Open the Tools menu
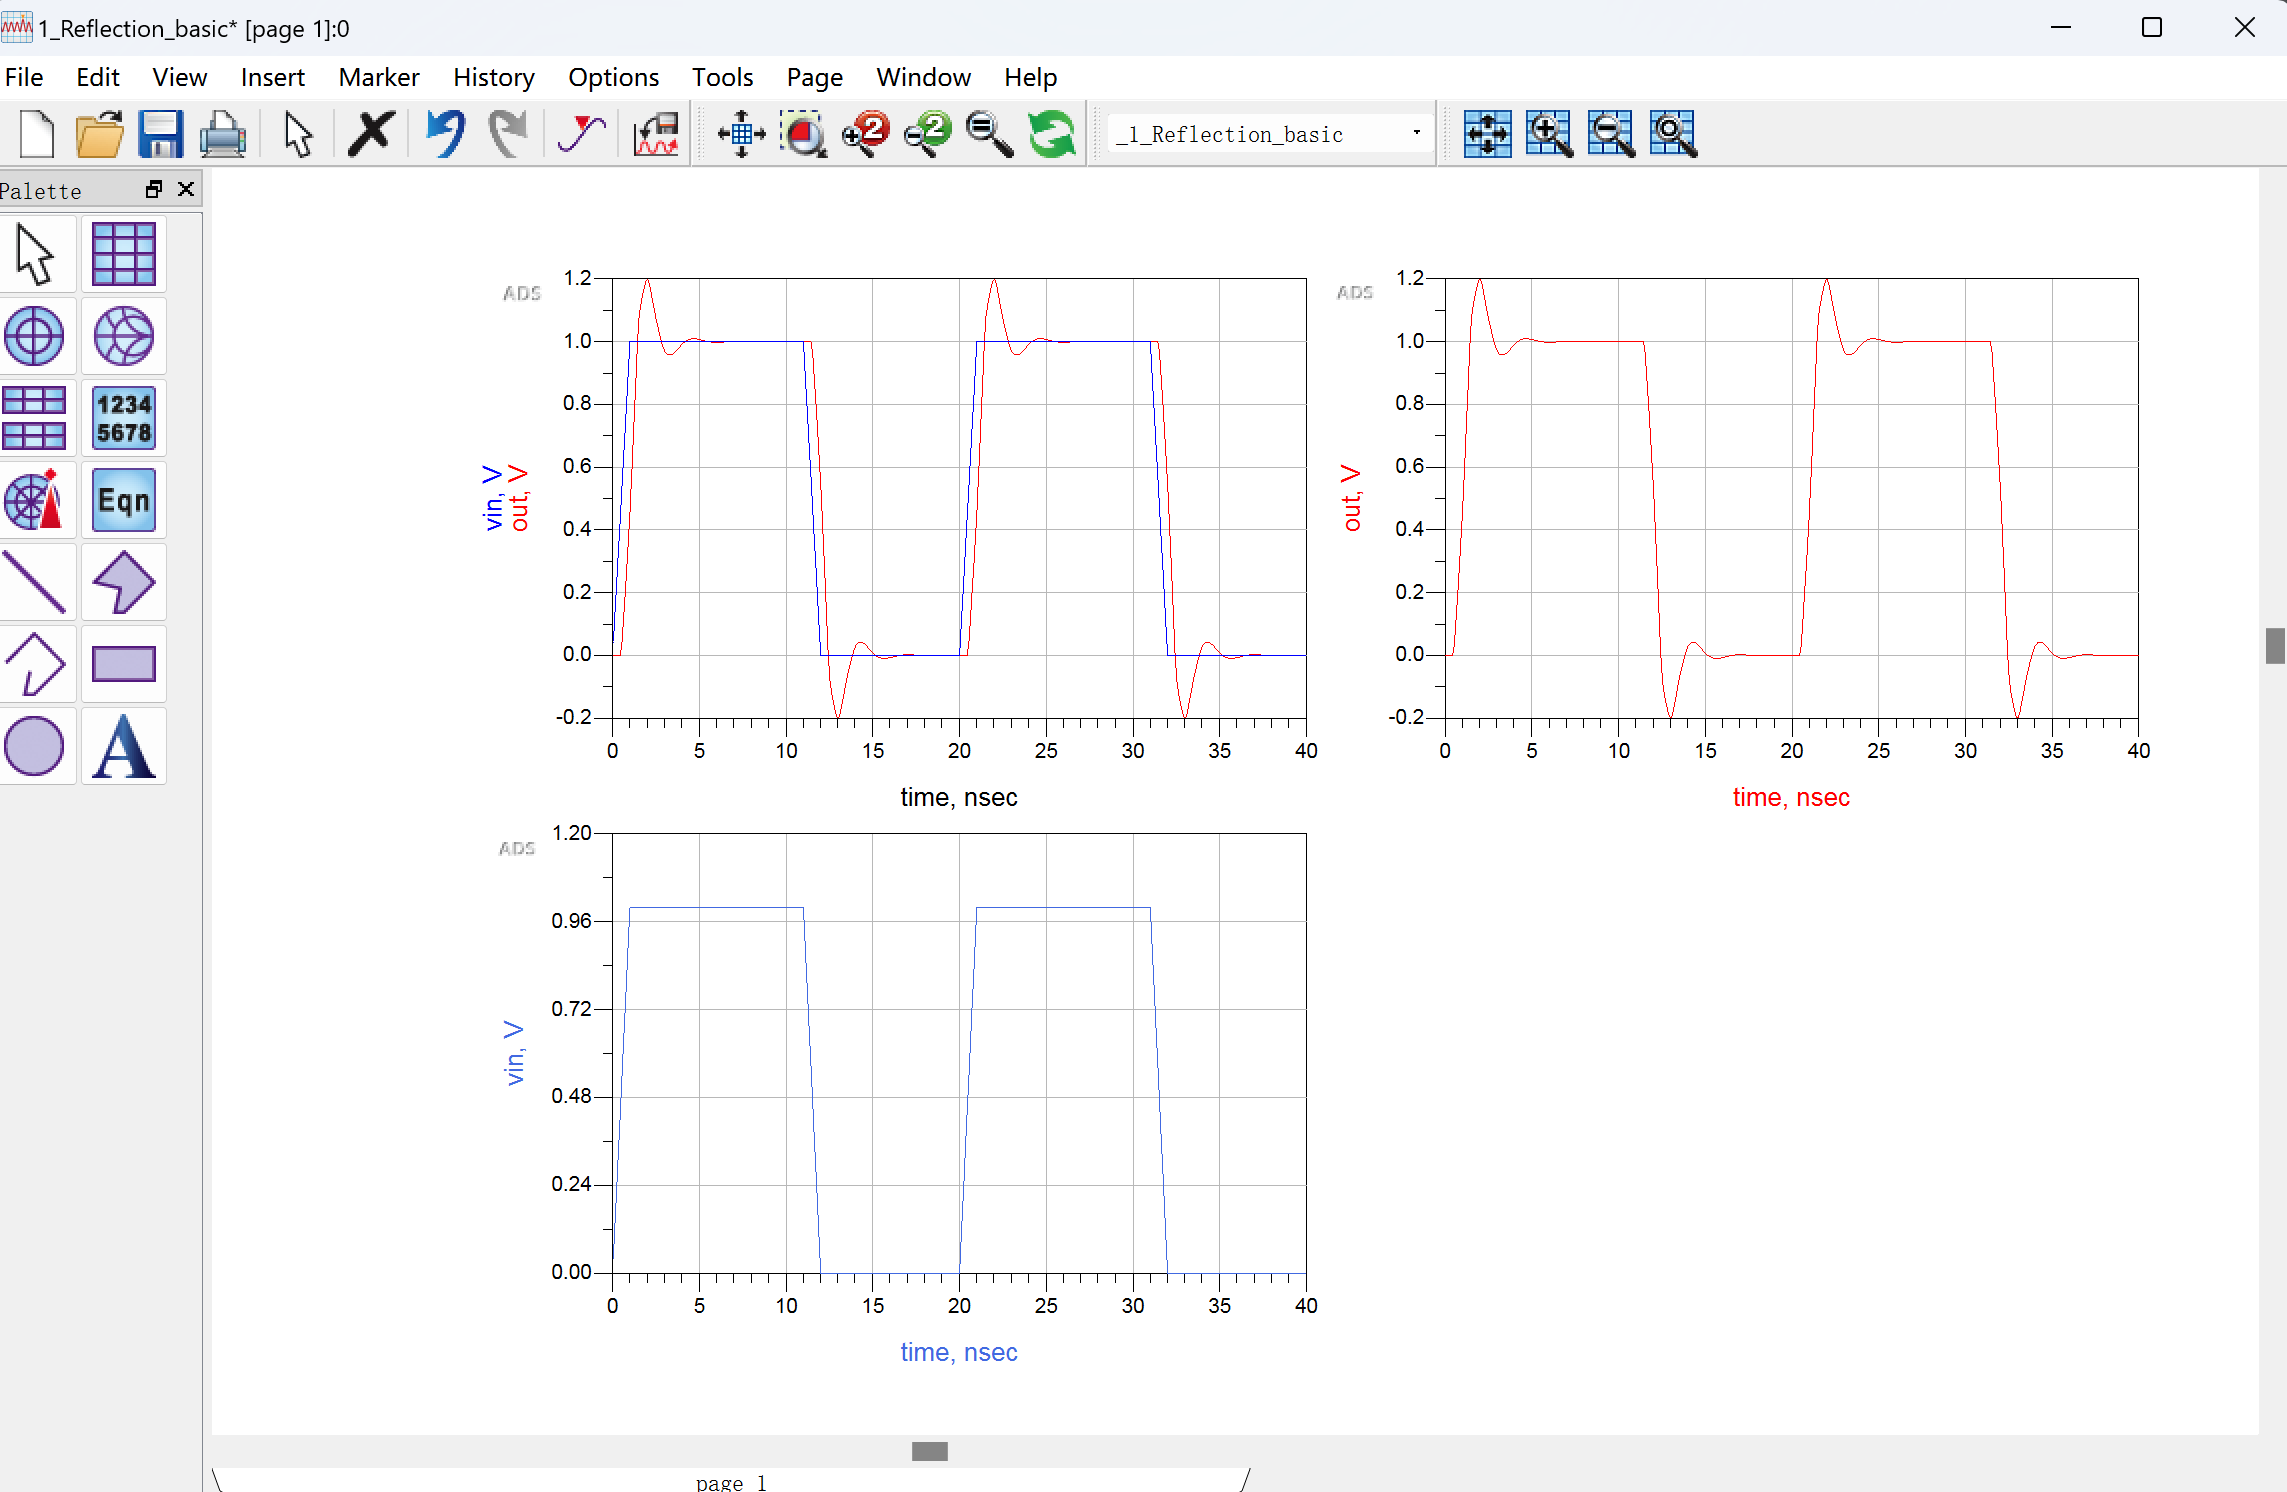2287x1492 pixels. pyautogui.click(x=722, y=77)
